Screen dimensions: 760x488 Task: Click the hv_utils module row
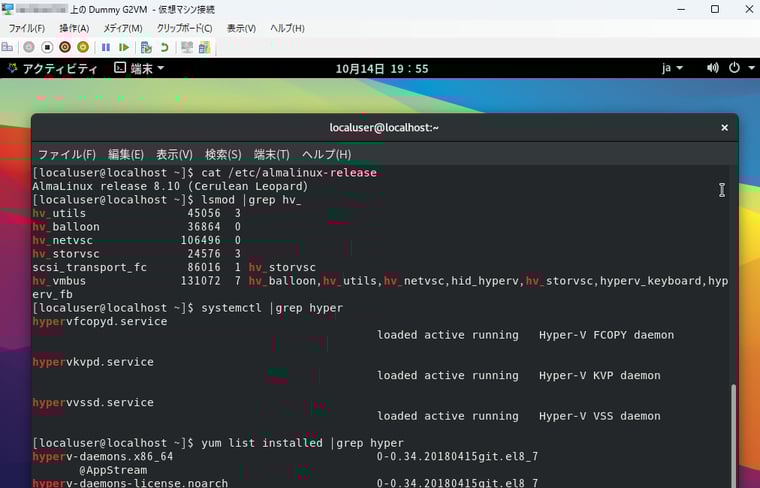click(x=136, y=213)
